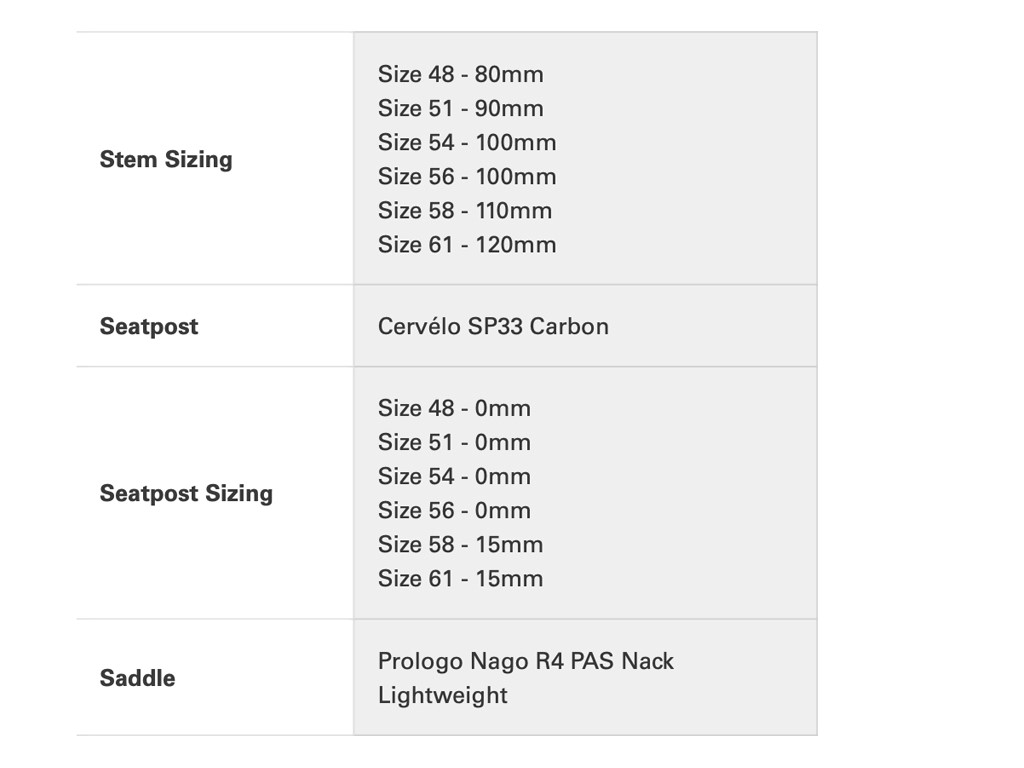Select the Size 54 - 100mm stem line
Viewport: 1024px width, 768px height.
click(467, 143)
